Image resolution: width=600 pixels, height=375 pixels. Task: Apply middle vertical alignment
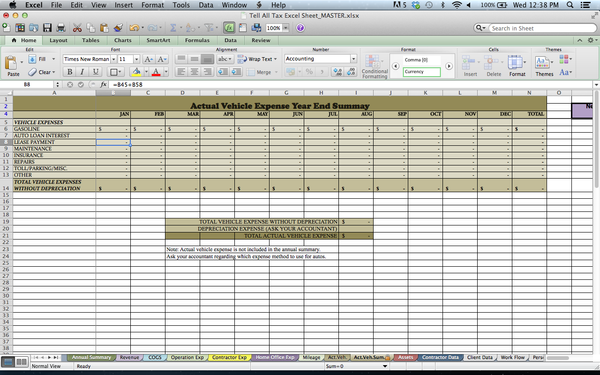(x=194, y=59)
